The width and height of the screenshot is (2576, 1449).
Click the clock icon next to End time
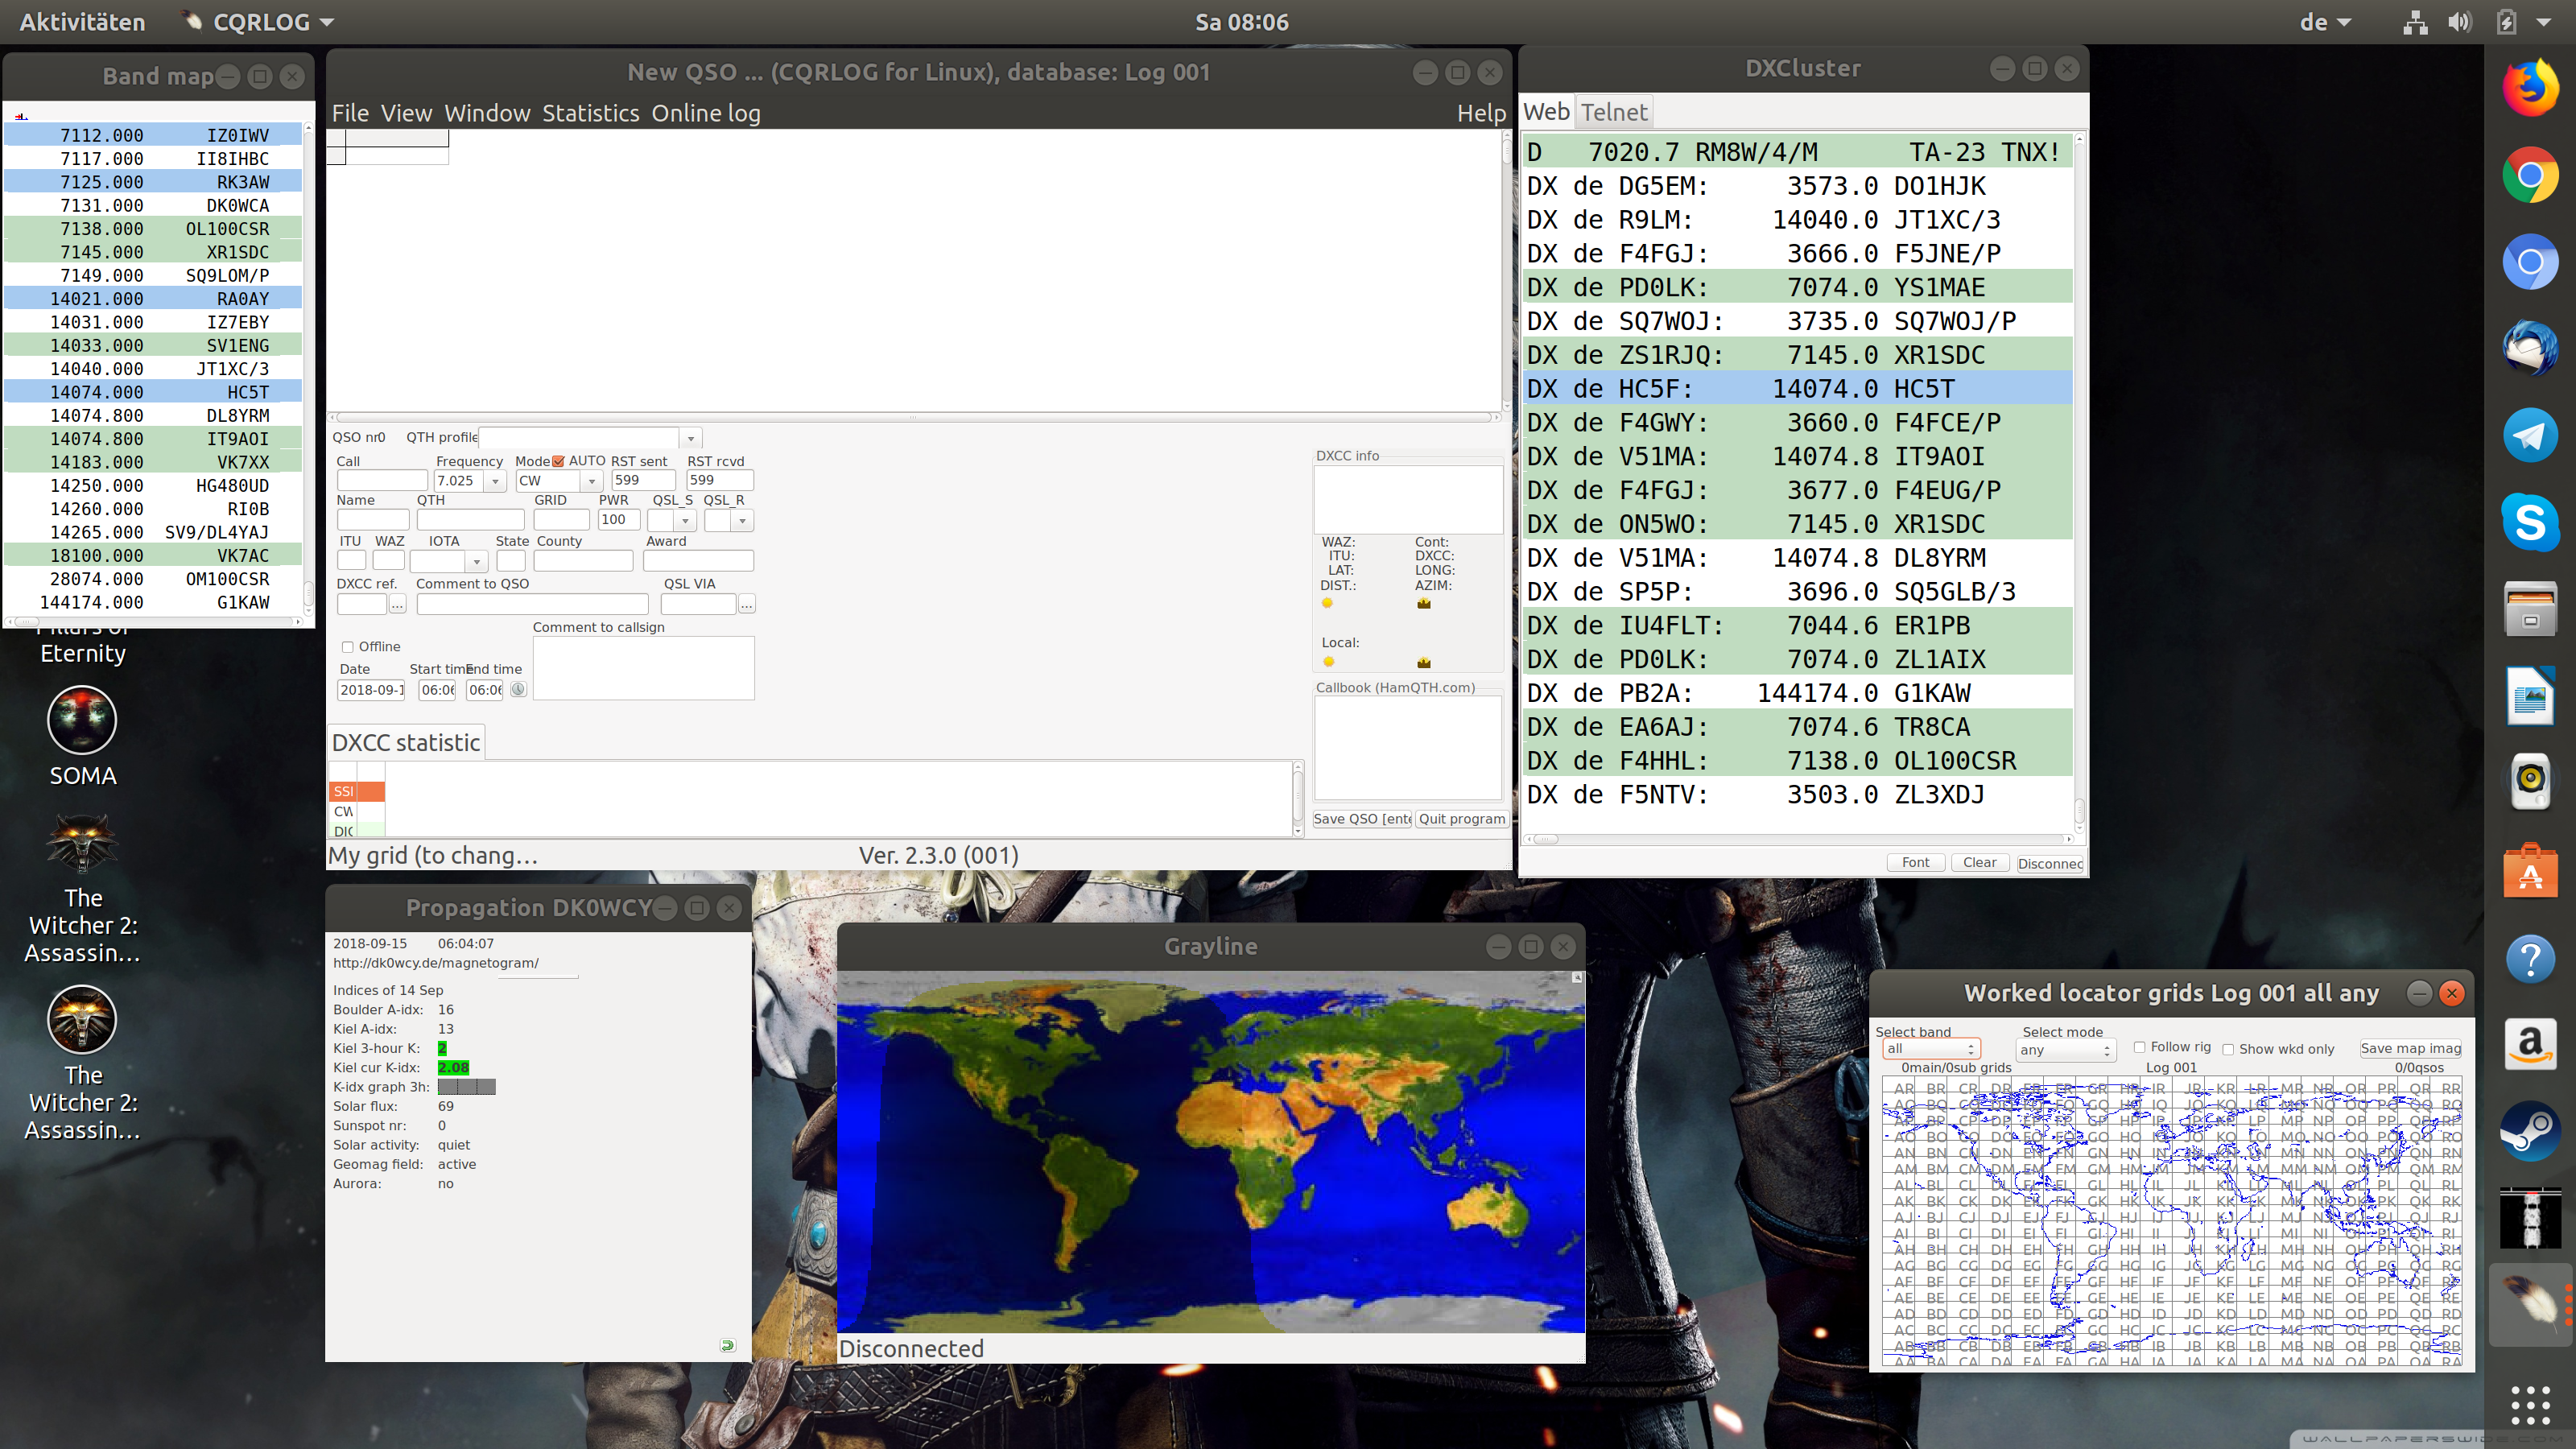518,689
